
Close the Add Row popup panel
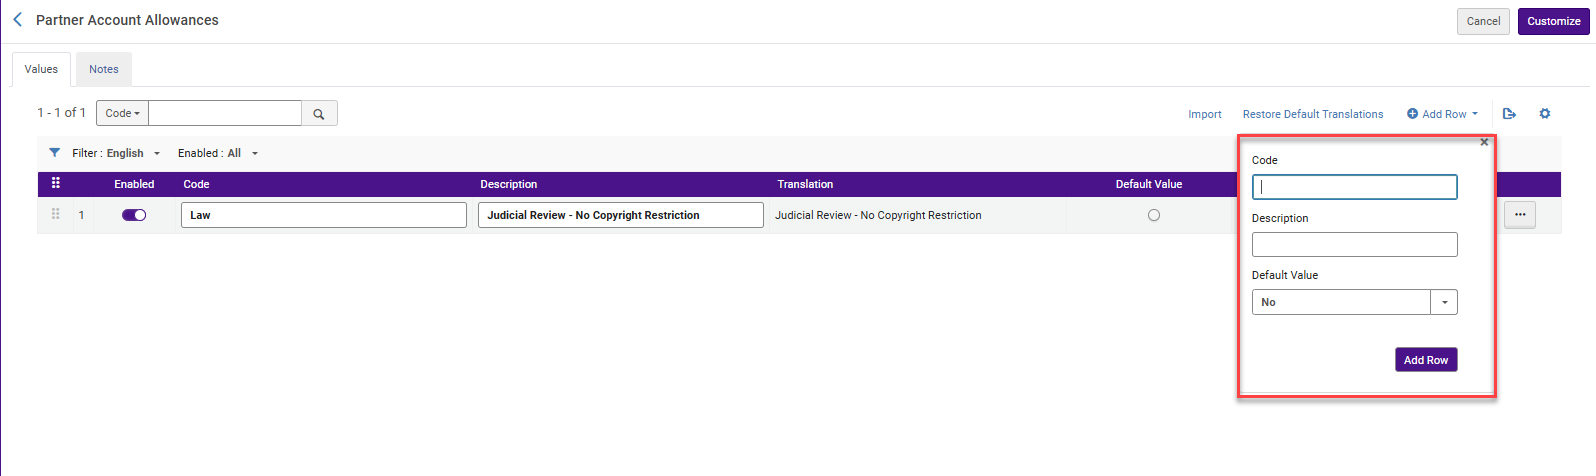coord(1484,142)
